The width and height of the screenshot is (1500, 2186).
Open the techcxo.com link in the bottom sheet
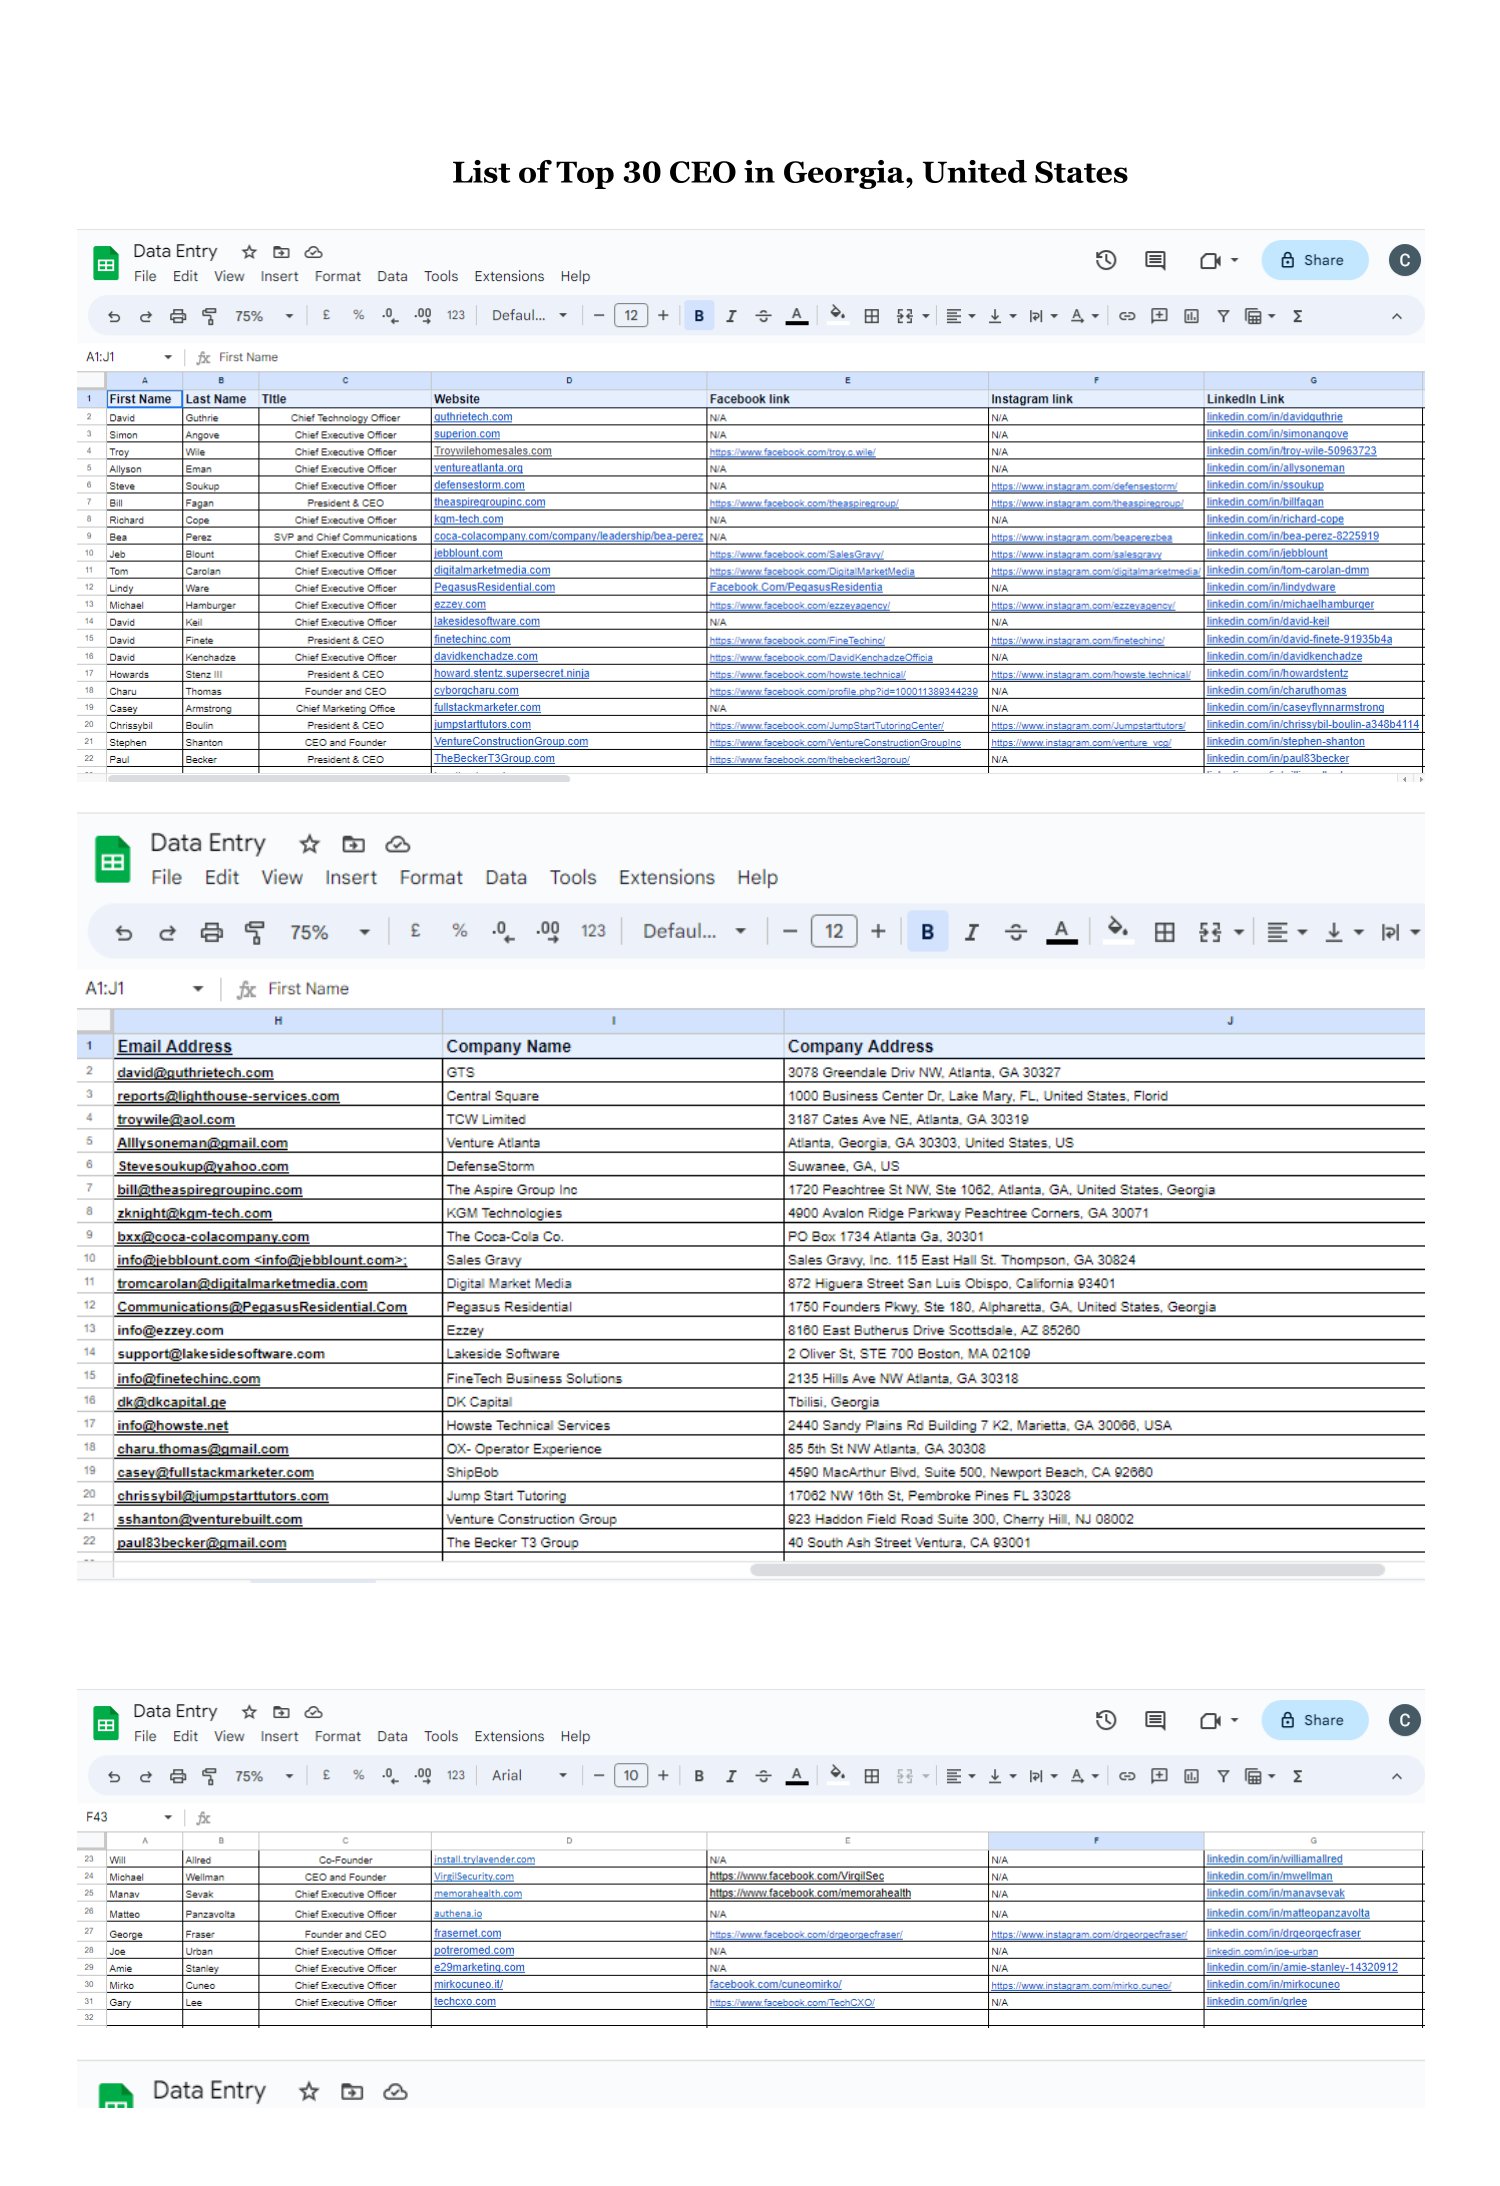(465, 2002)
